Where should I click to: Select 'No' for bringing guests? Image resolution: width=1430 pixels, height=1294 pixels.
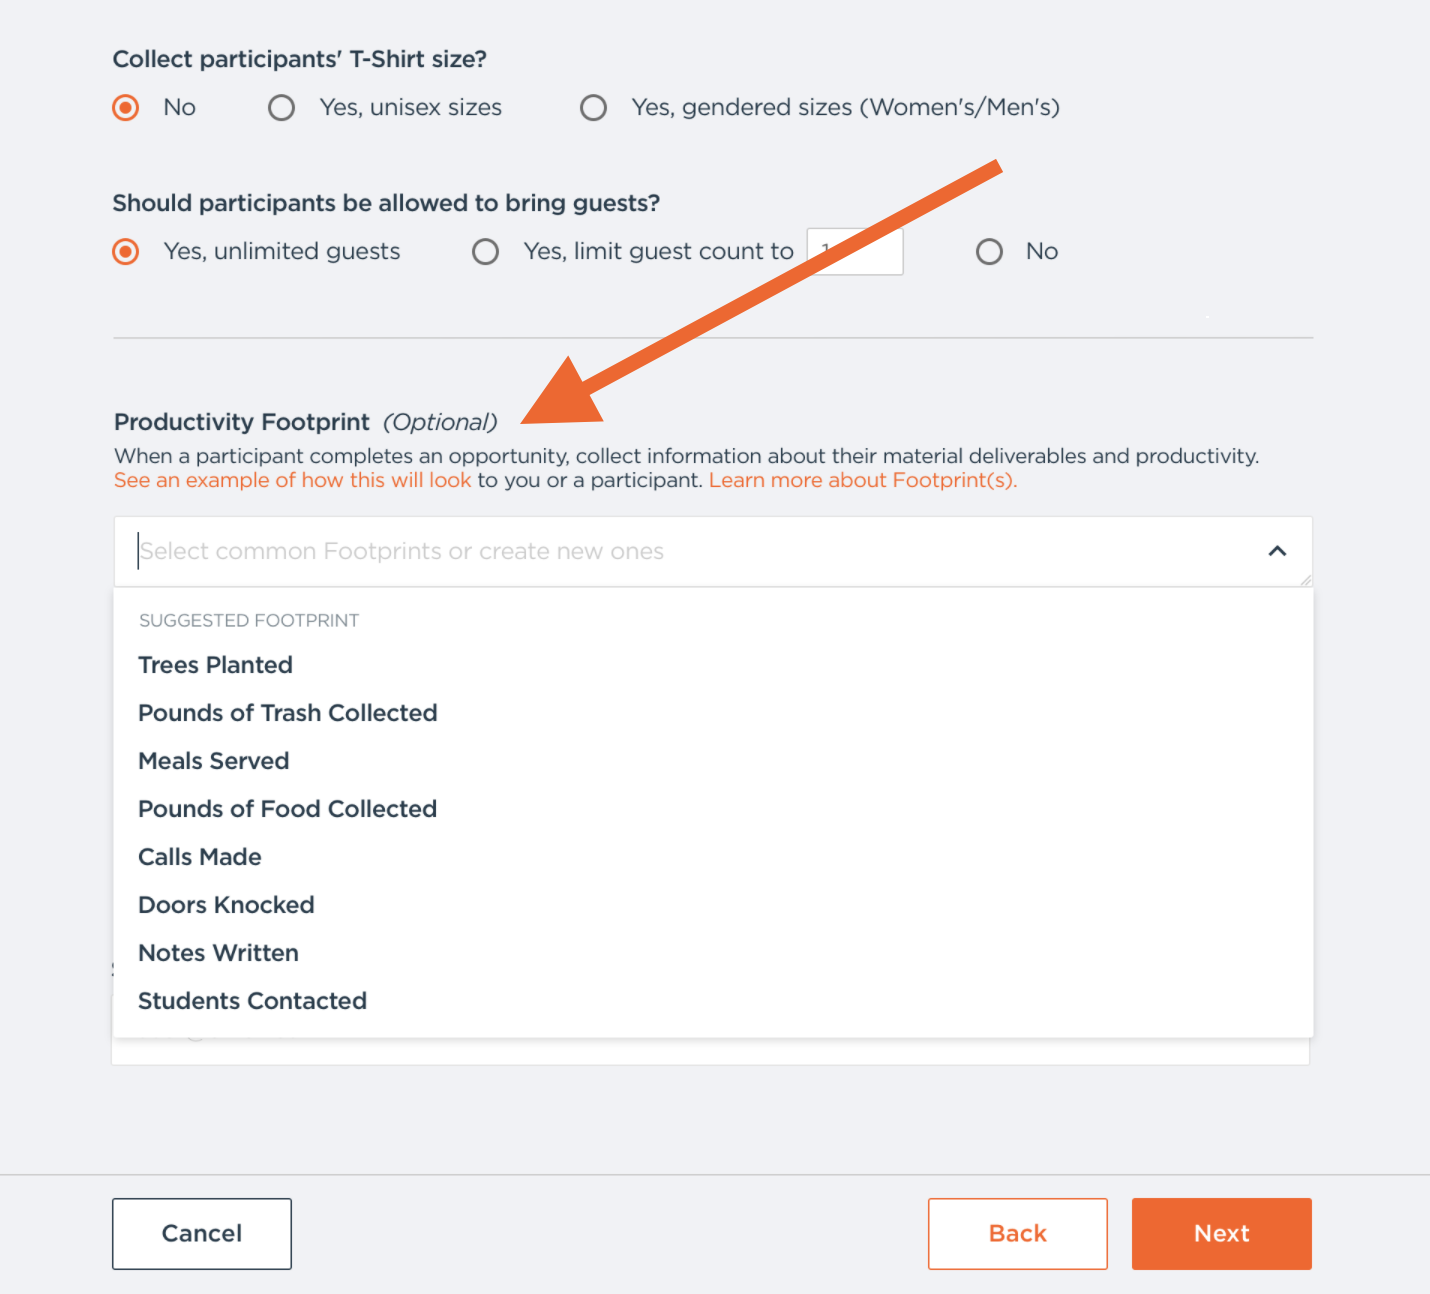[989, 252]
